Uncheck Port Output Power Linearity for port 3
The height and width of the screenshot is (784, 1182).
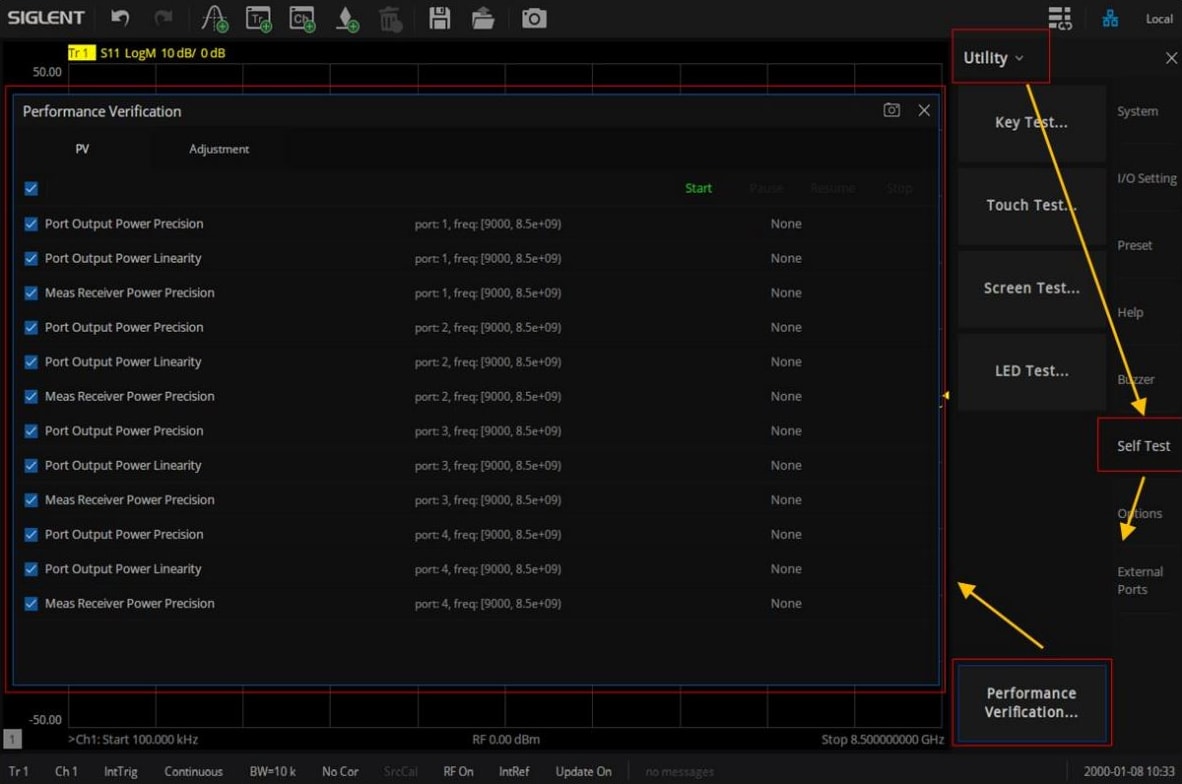pos(31,466)
